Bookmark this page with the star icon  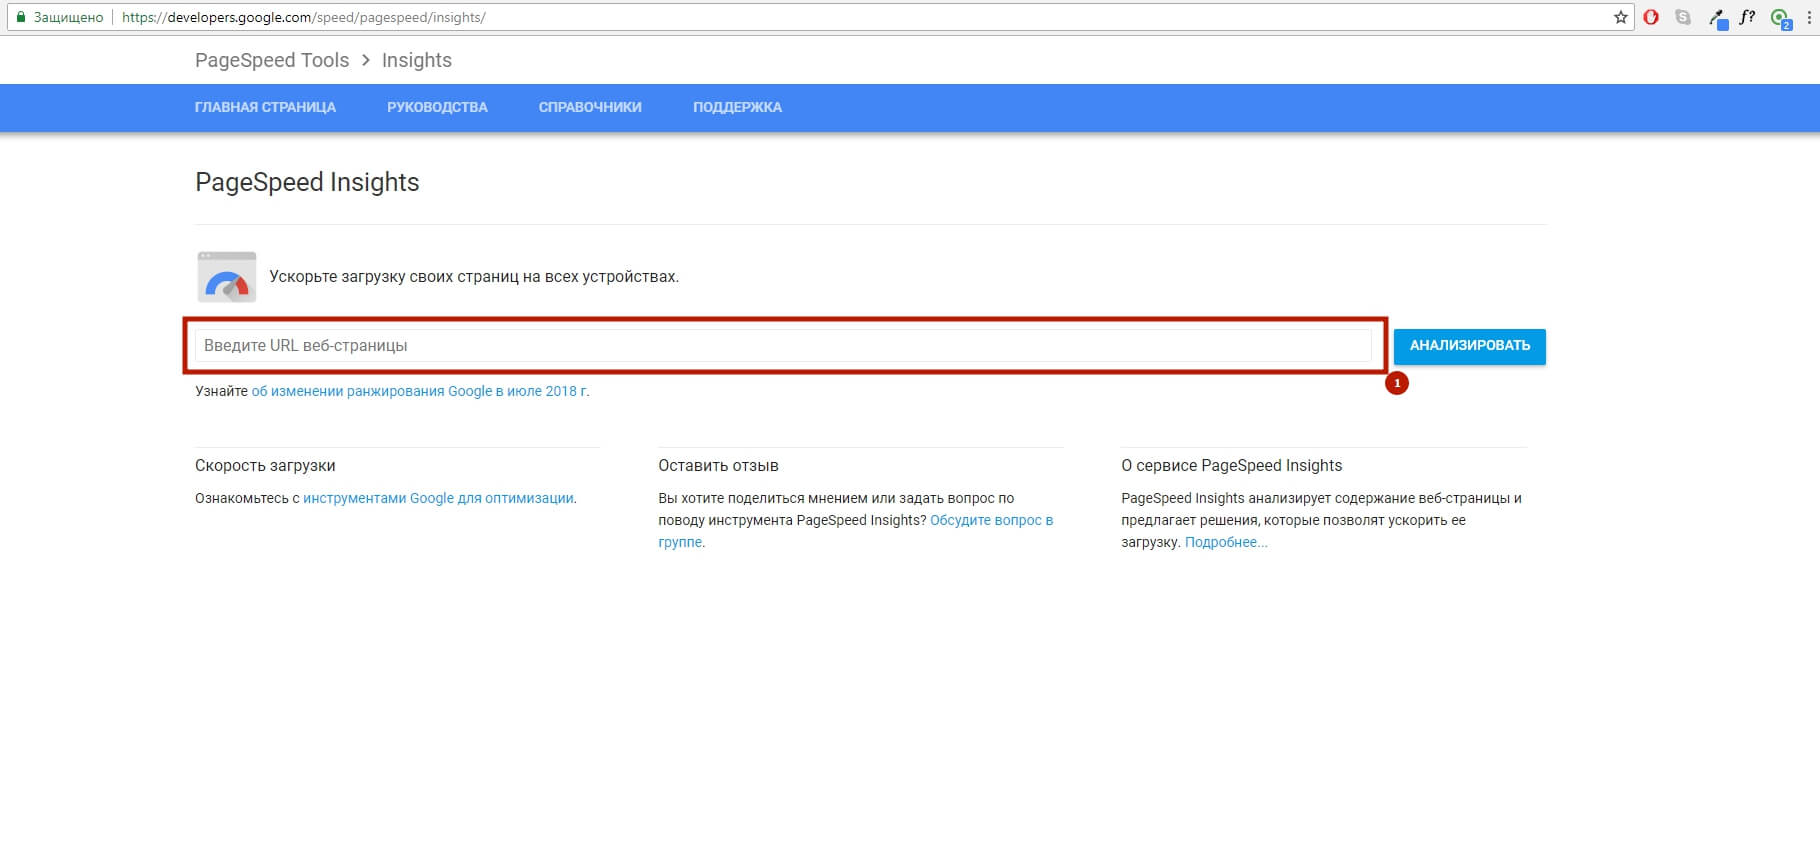pyautogui.click(x=1621, y=17)
